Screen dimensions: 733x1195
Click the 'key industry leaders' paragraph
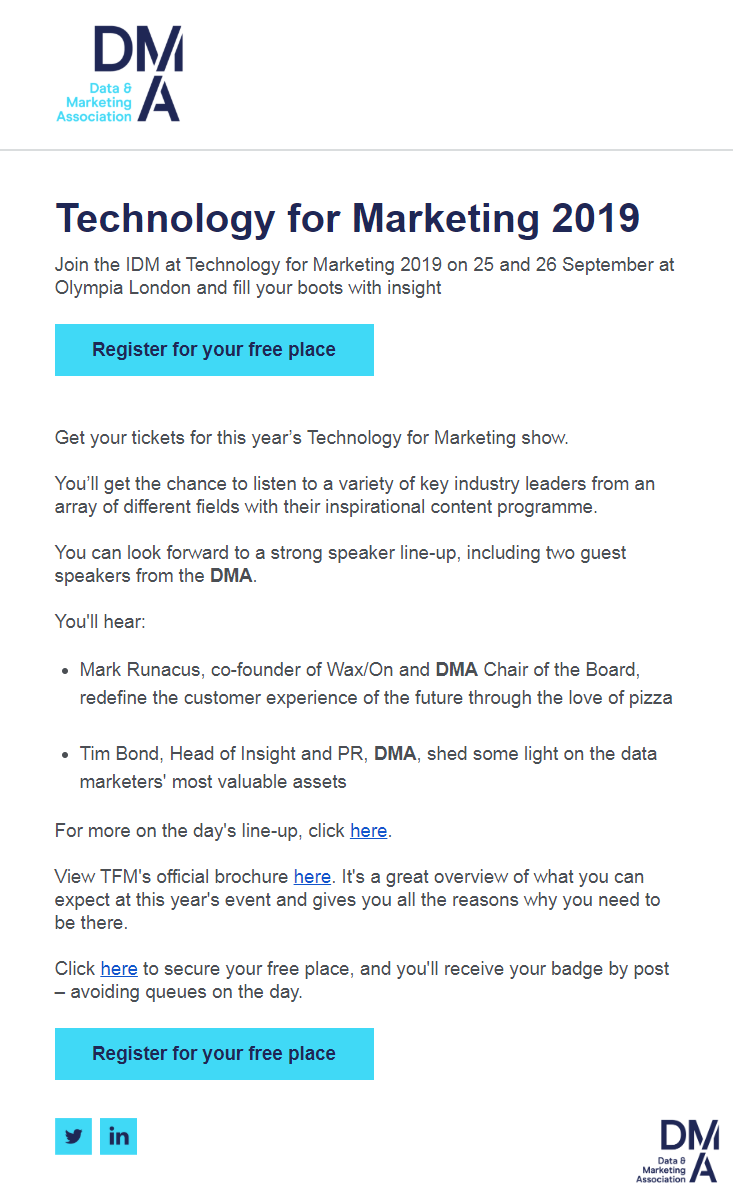[x=354, y=495]
